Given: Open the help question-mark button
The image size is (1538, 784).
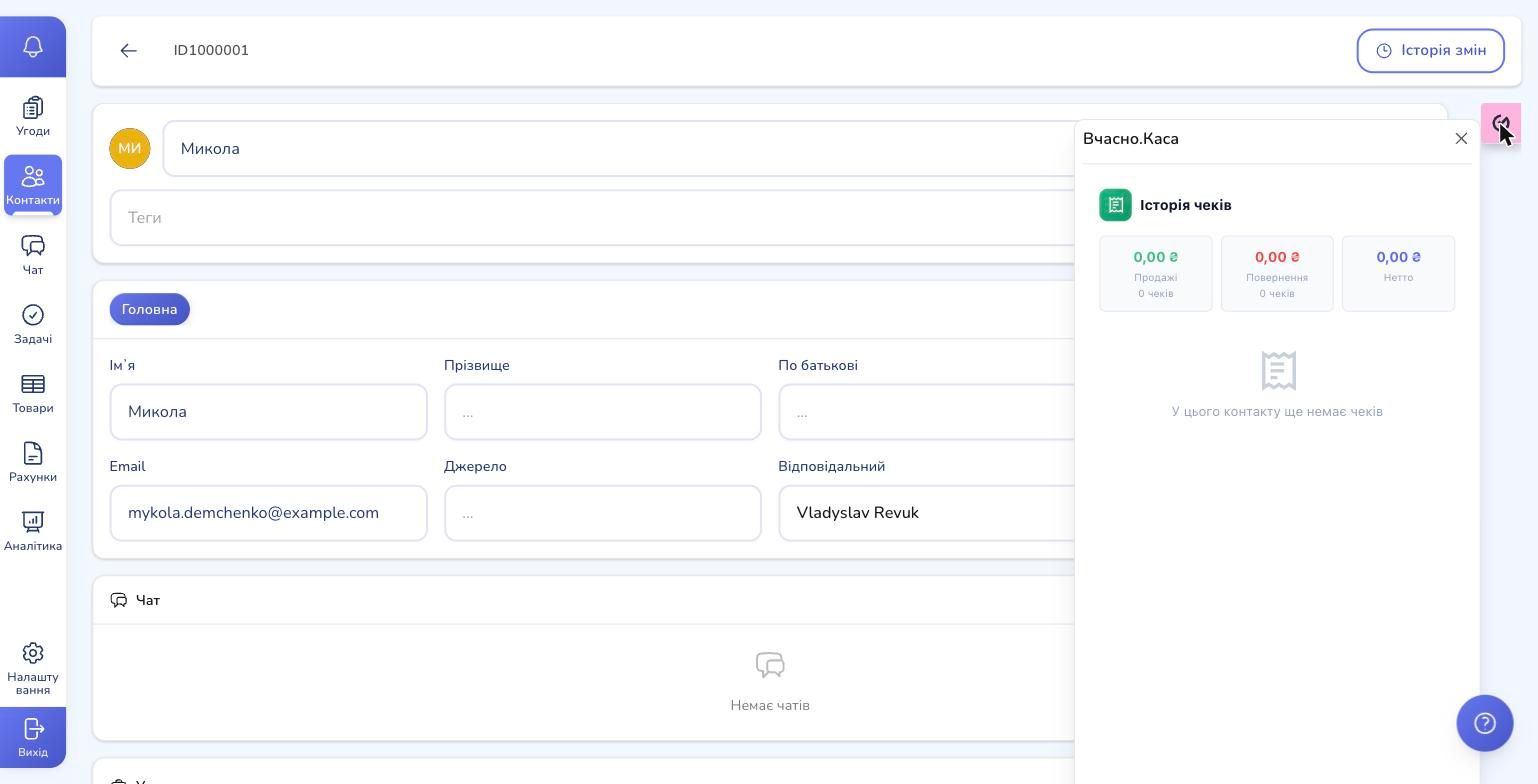Looking at the screenshot, I should (1484, 723).
